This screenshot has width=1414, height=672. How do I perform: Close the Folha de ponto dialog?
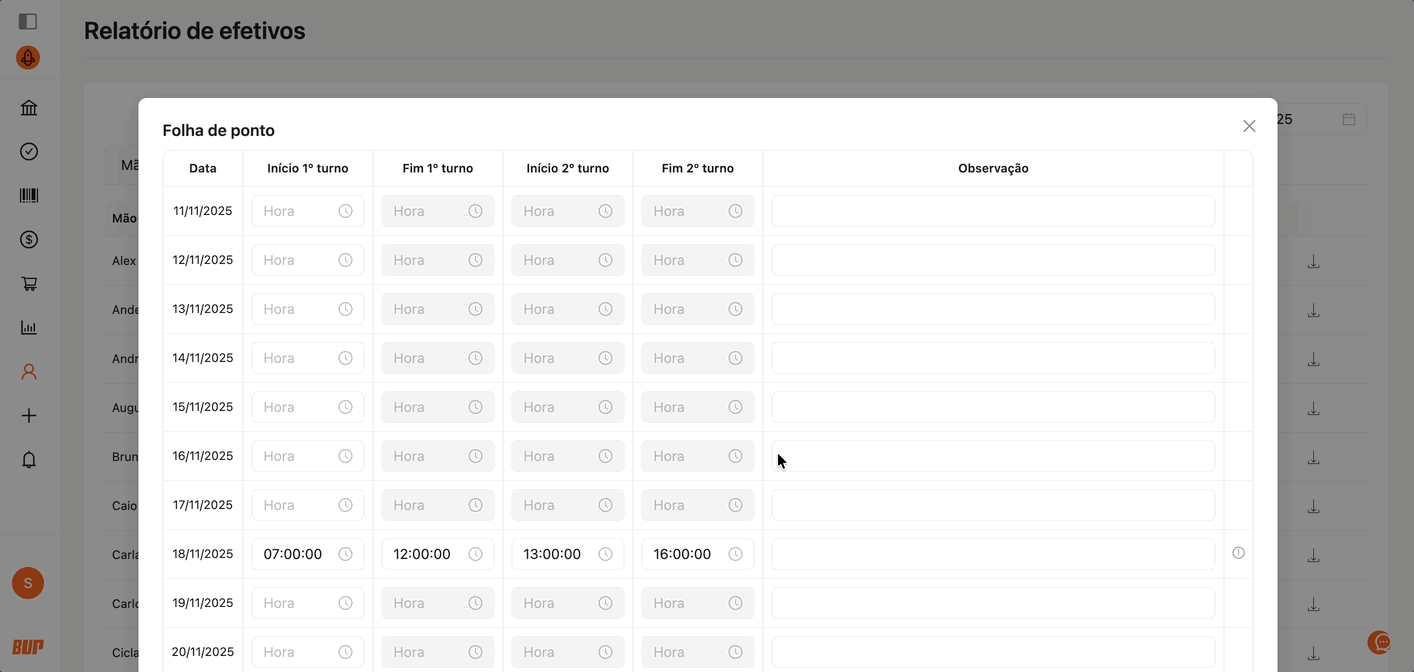pyautogui.click(x=1249, y=126)
